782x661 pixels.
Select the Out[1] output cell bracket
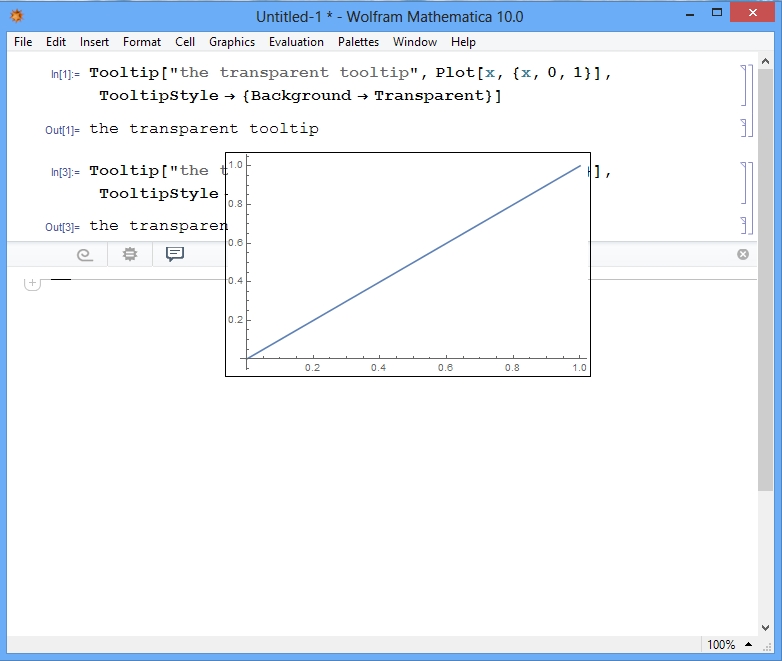743,128
